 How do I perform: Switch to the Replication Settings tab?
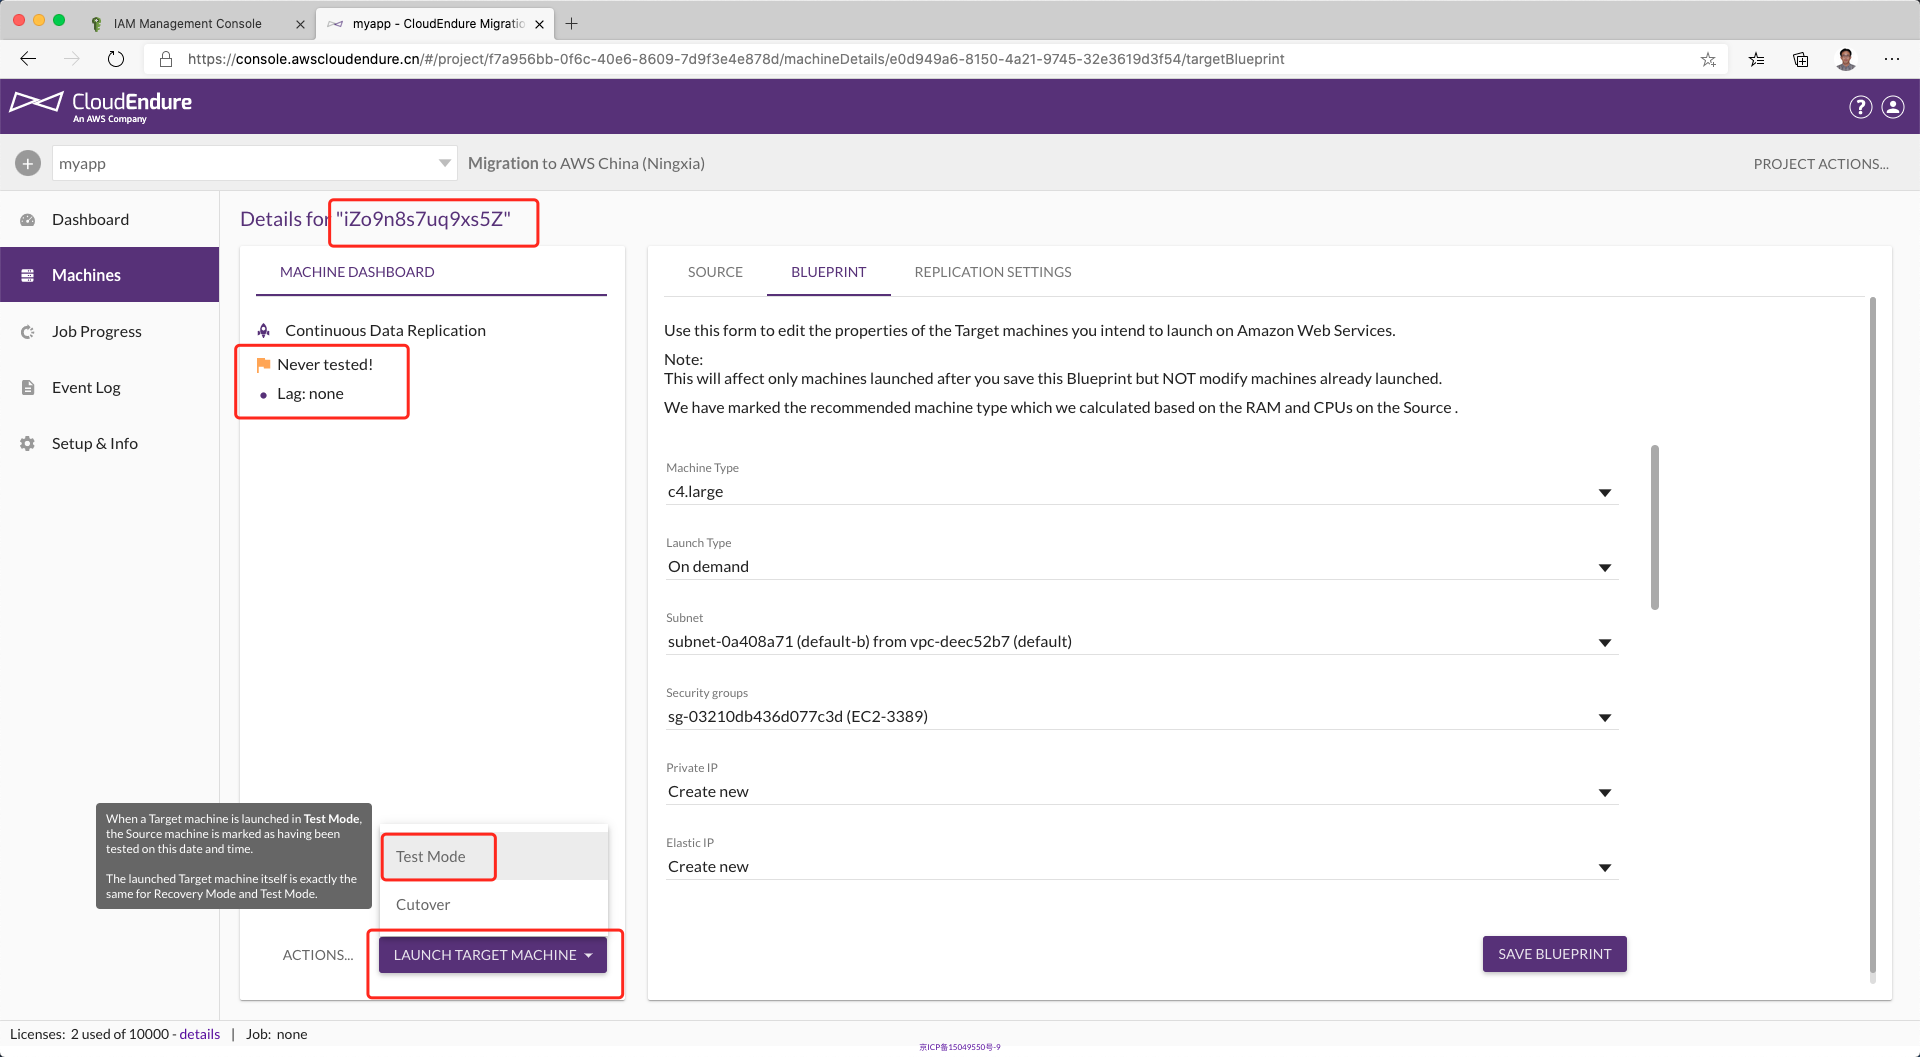click(992, 272)
